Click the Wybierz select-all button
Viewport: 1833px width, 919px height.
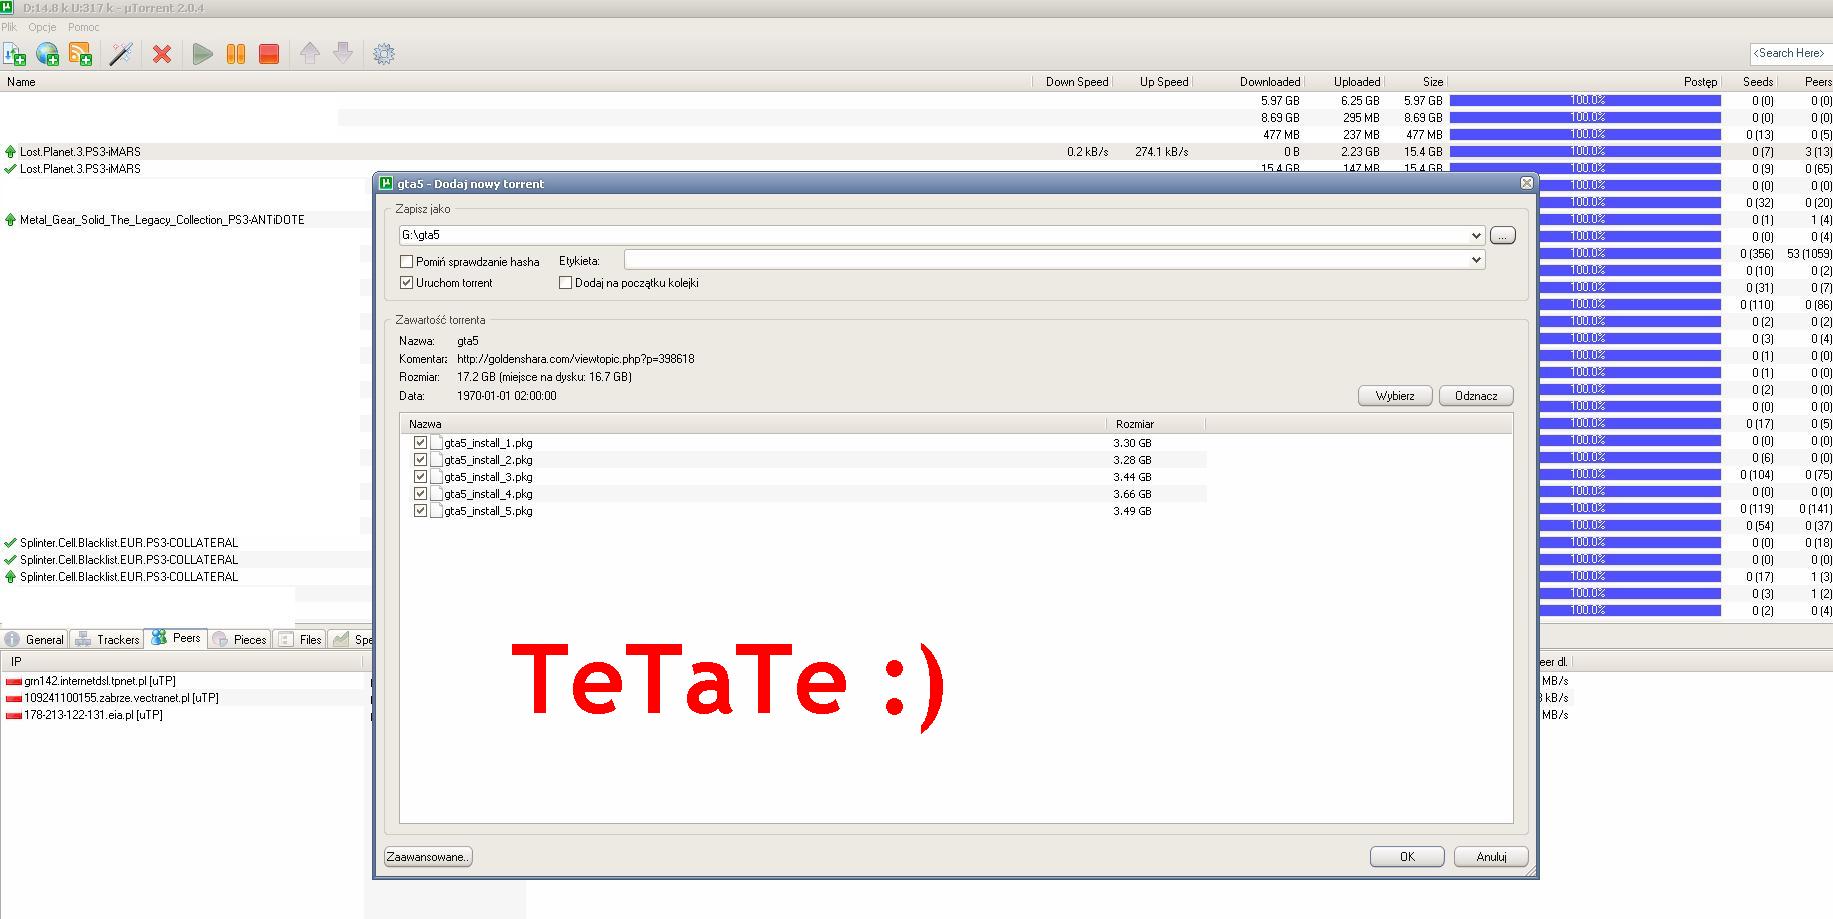(x=1395, y=396)
